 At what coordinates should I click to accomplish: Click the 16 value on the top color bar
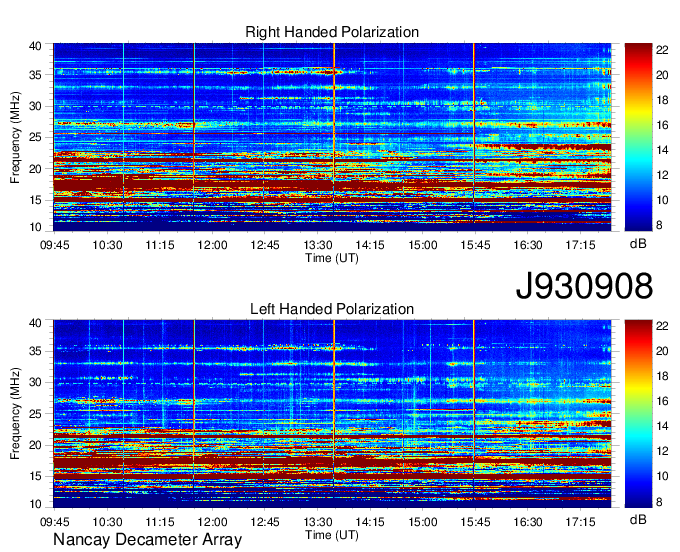tap(662, 125)
